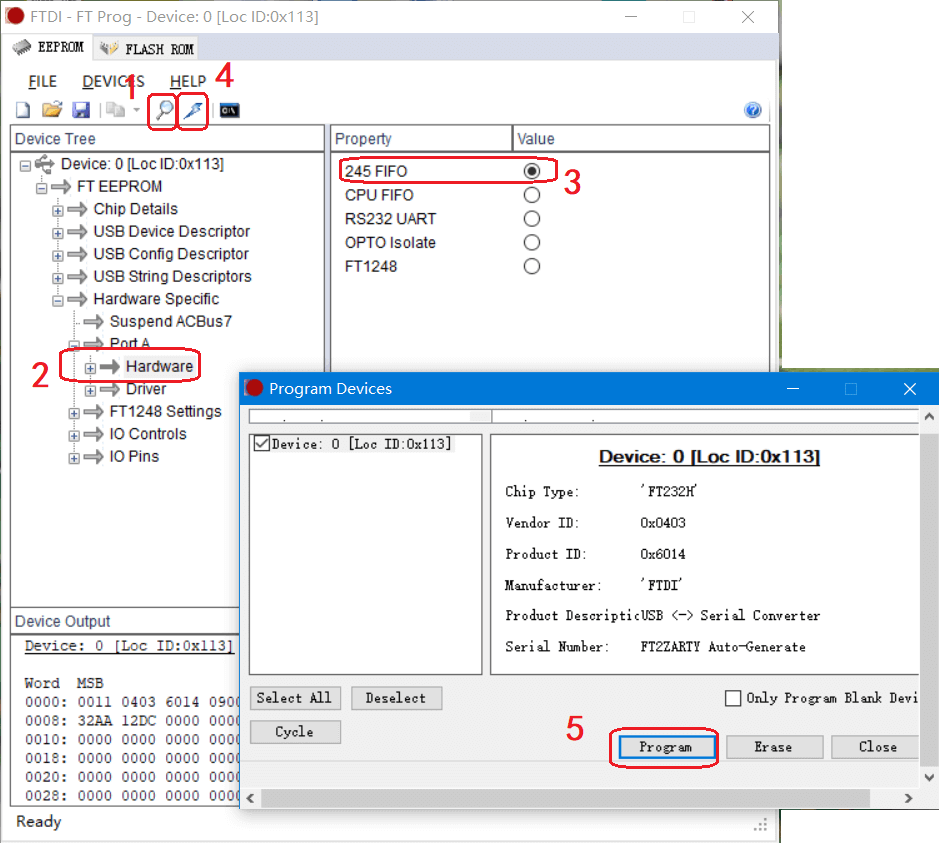
Task: Click the Erase button
Action: tap(774, 747)
